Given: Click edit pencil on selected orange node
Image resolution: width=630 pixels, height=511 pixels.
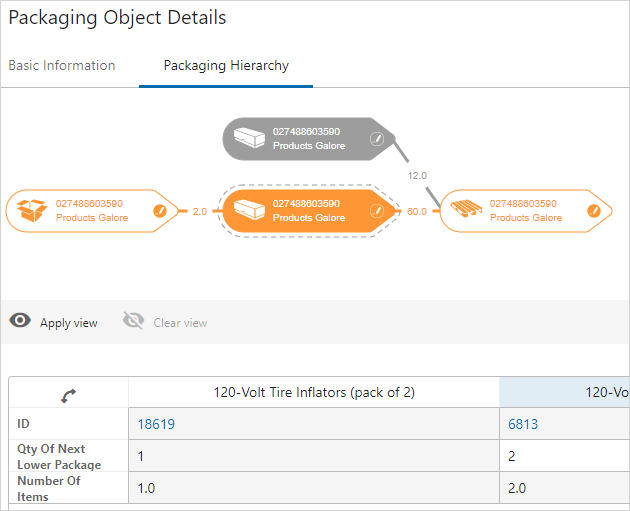Looking at the screenshot, I should pos(376,211).
